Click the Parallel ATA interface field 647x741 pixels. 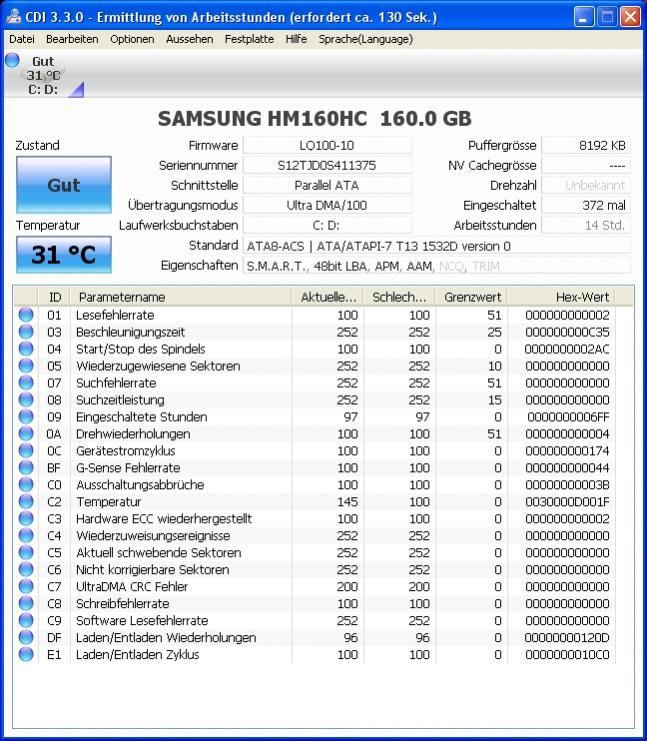coord(327,185)
